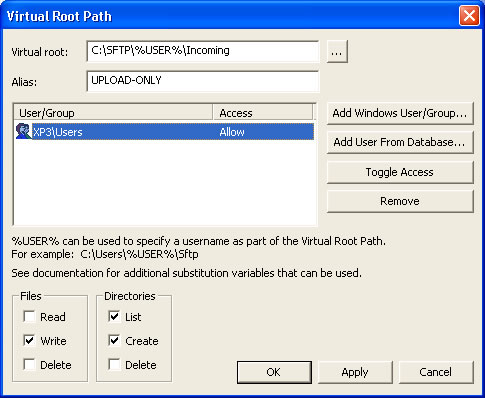The height and width of the screenshot is (398, 485).
Task: Click the XP3\Users group icon
Action: click(x=23, y=131)
